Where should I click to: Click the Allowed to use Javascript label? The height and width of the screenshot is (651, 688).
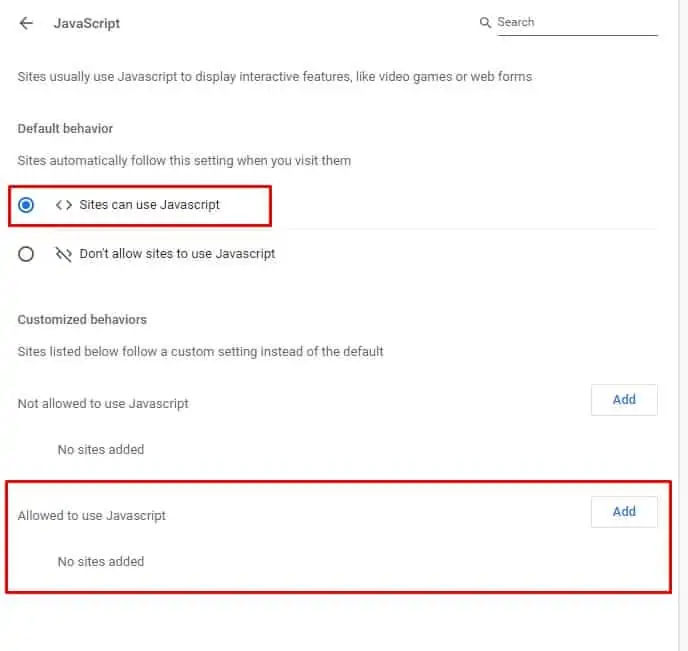(92, 515)
